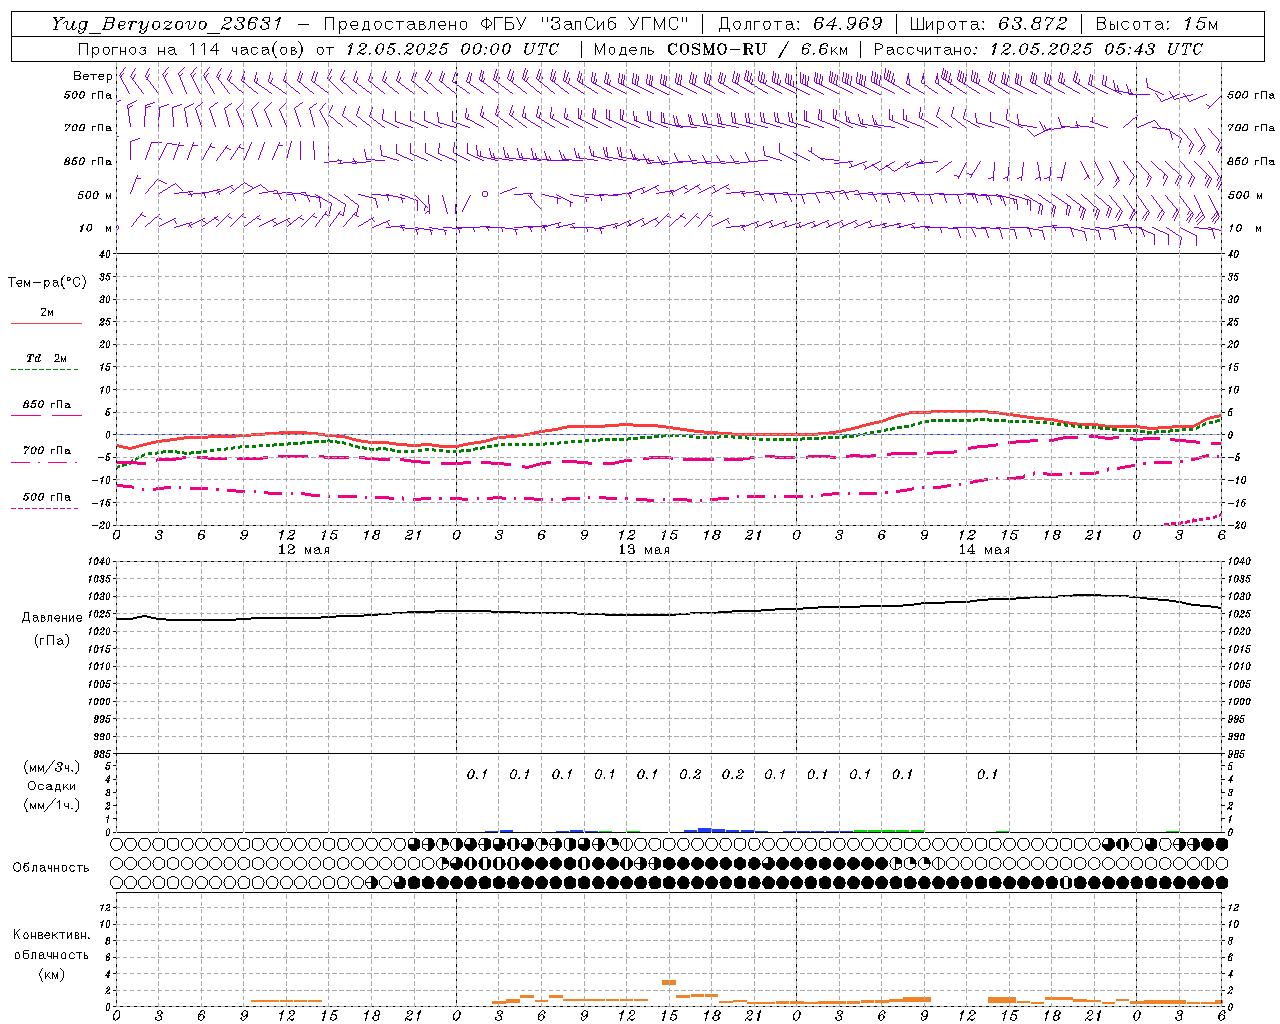Click the station title Yug_Beryozovo_23631
The height and width of the screenshot is (1024, 1280).
click(x=167, y=24)
